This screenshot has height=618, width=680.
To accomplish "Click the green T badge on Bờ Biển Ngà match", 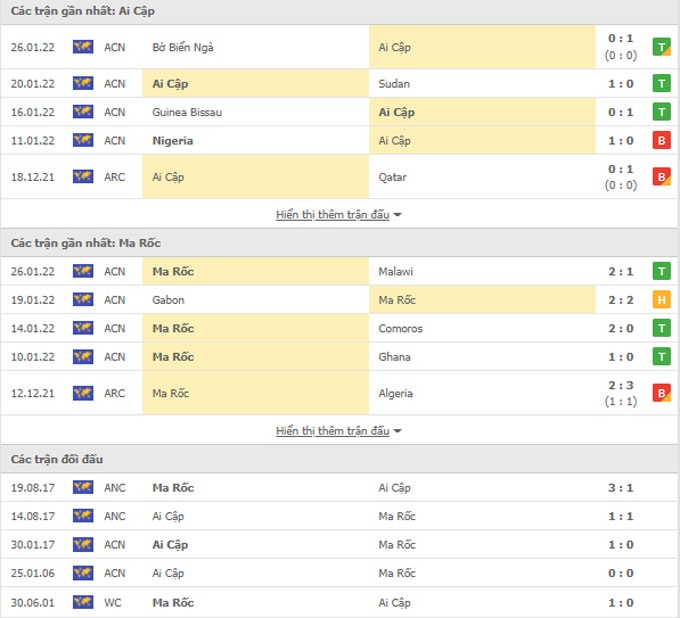I will 661,47.
